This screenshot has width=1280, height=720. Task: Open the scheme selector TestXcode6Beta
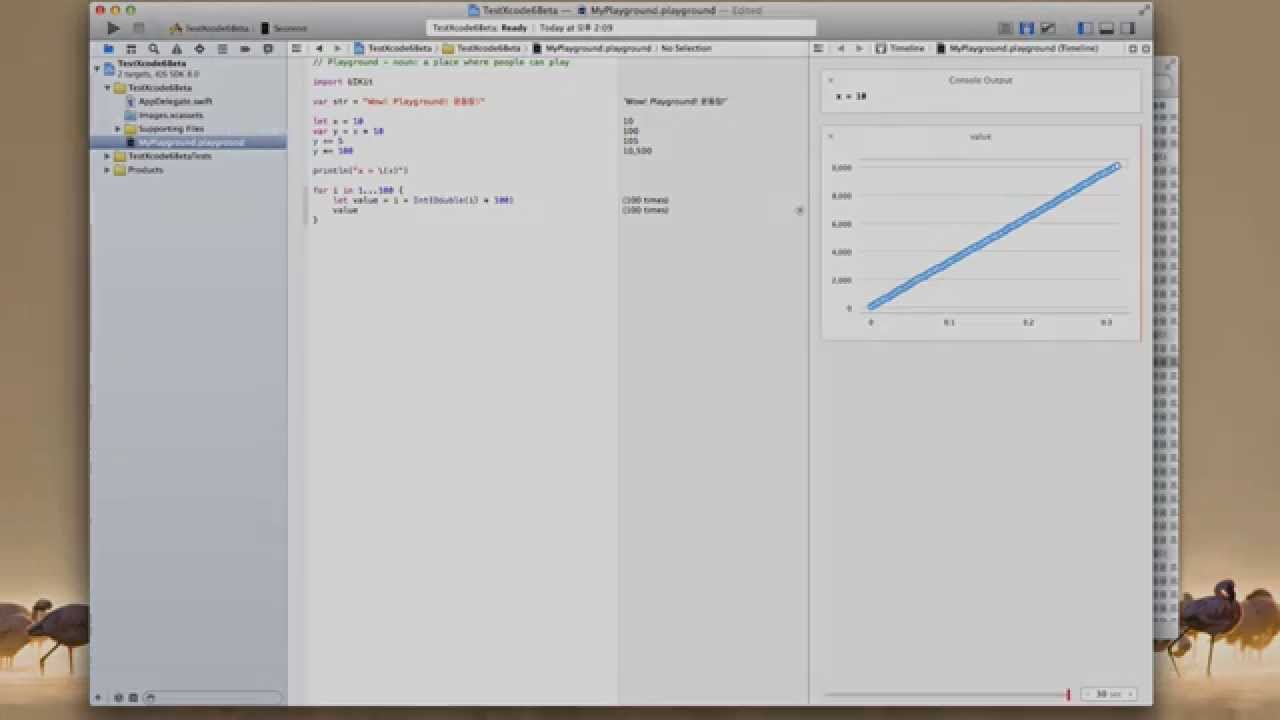click(209, 28)
